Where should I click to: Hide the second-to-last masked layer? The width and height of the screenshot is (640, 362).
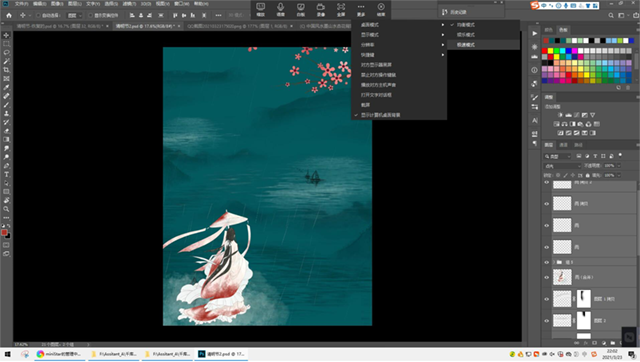click(x=547, y=299)
